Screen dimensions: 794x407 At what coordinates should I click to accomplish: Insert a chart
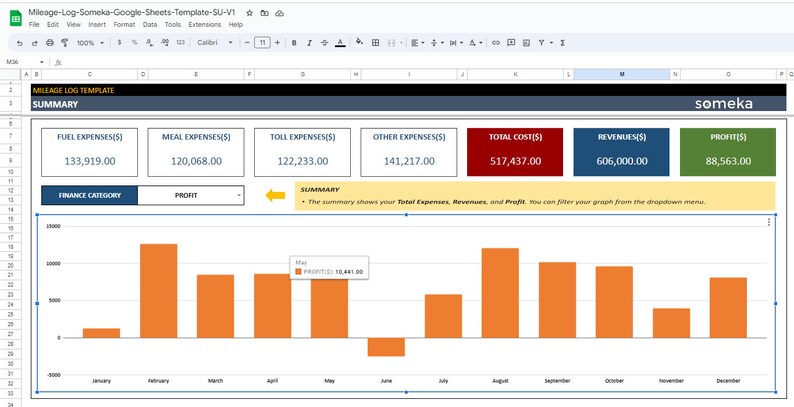[x=526, y=43]
